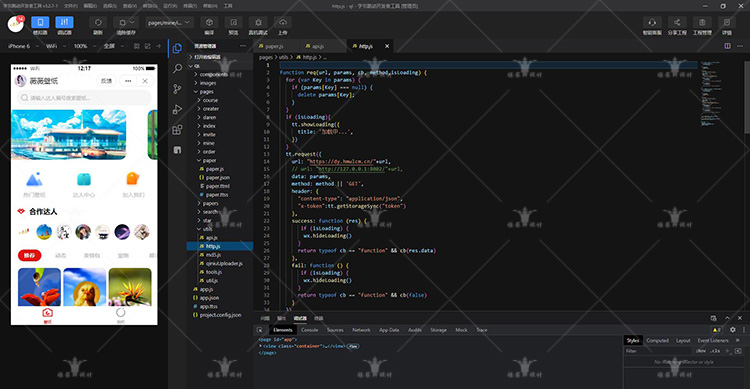Click the refresh icon in the toolbar

click(98, 22)
